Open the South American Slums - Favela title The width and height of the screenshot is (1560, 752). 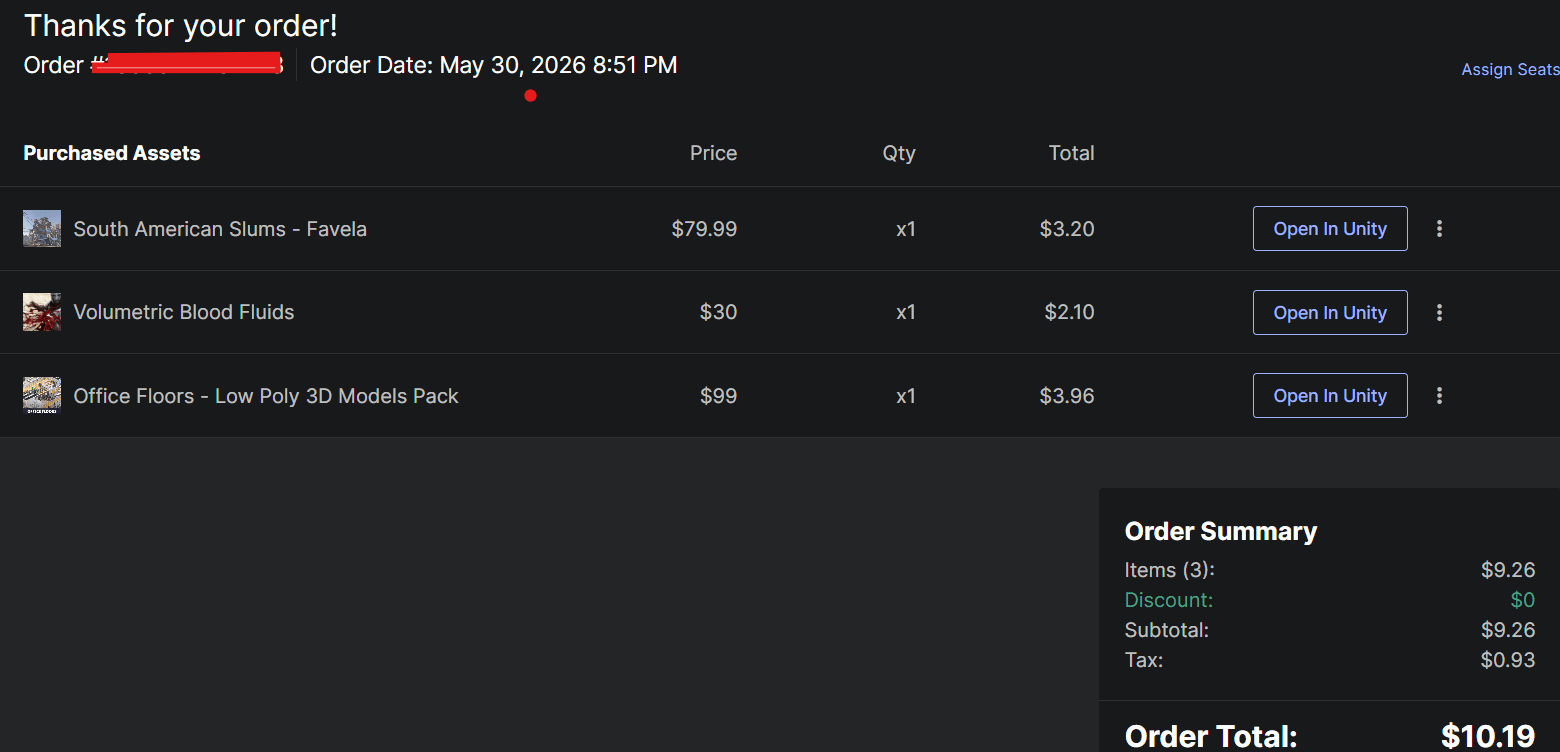point(220,229)
